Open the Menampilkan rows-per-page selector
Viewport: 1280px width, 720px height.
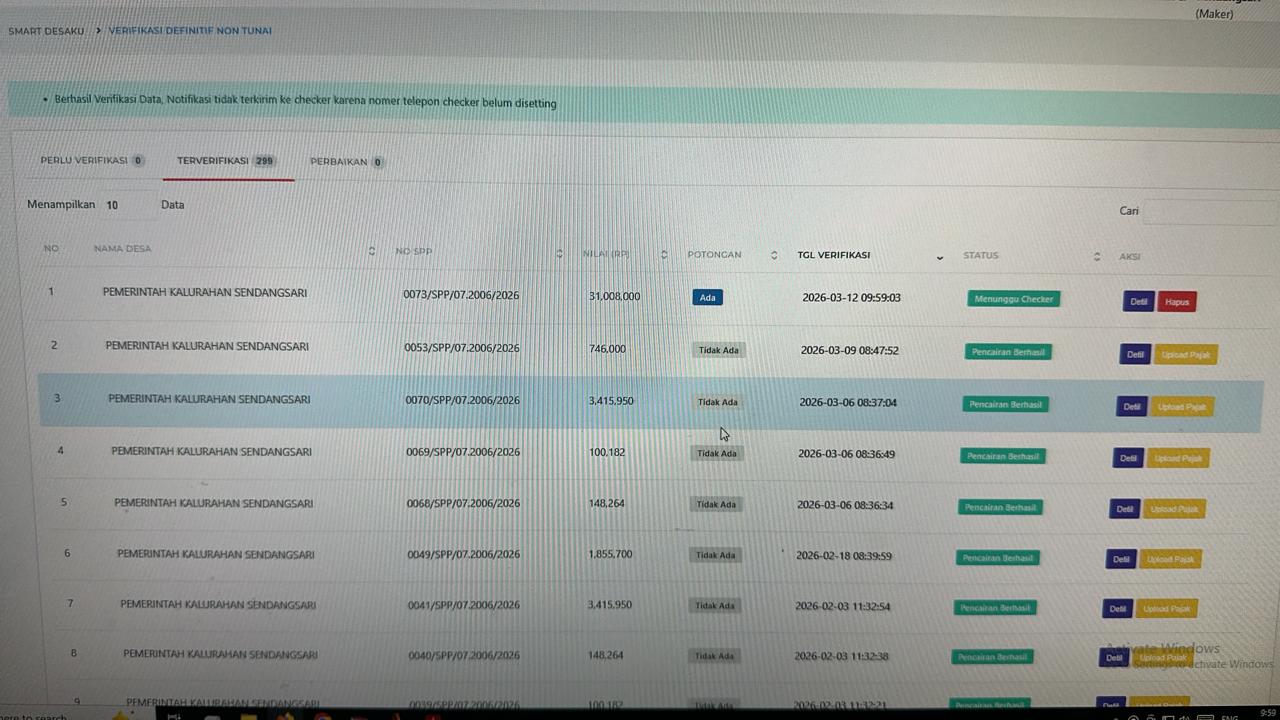tap(125, 205)
